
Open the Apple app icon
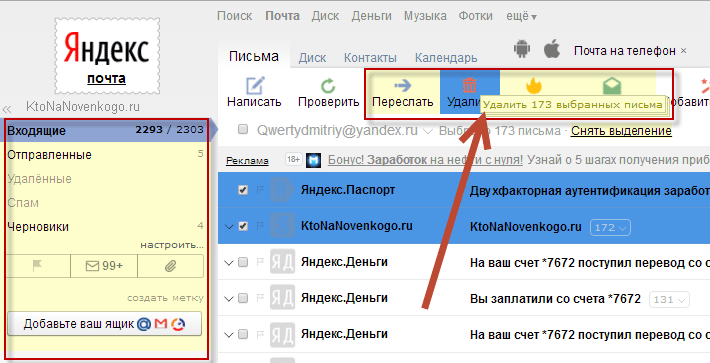pos(552,48)
